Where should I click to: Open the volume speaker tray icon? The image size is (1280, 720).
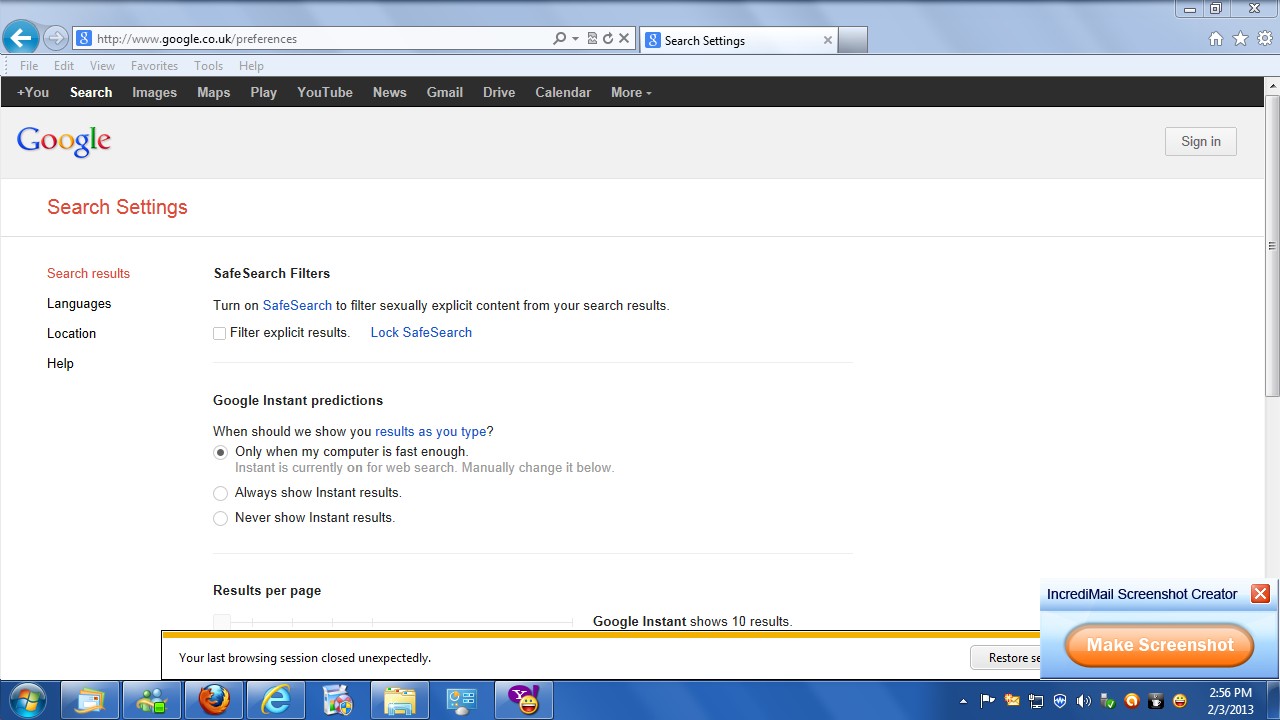[1084, 701]
